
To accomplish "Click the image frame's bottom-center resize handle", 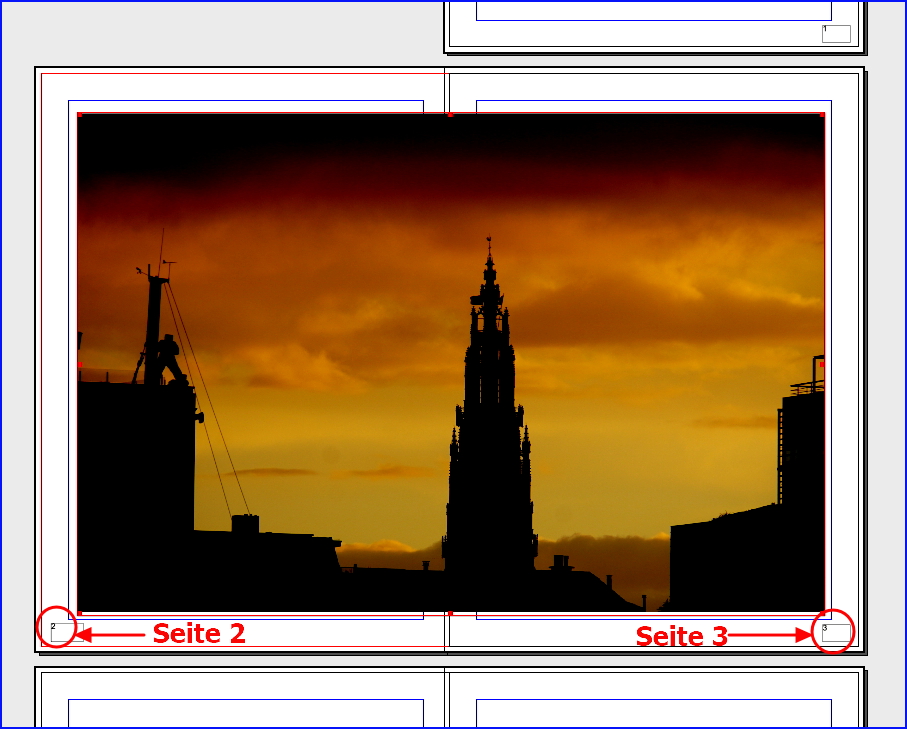I will point(450,612).
